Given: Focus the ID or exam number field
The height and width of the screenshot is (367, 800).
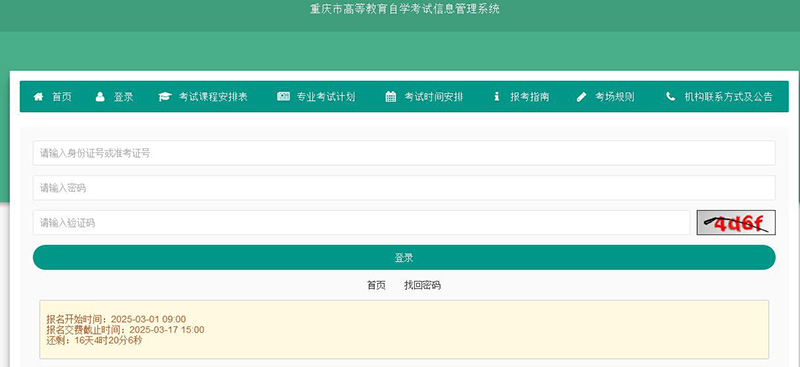Looking at the screenshot, I should coord(404,153).
